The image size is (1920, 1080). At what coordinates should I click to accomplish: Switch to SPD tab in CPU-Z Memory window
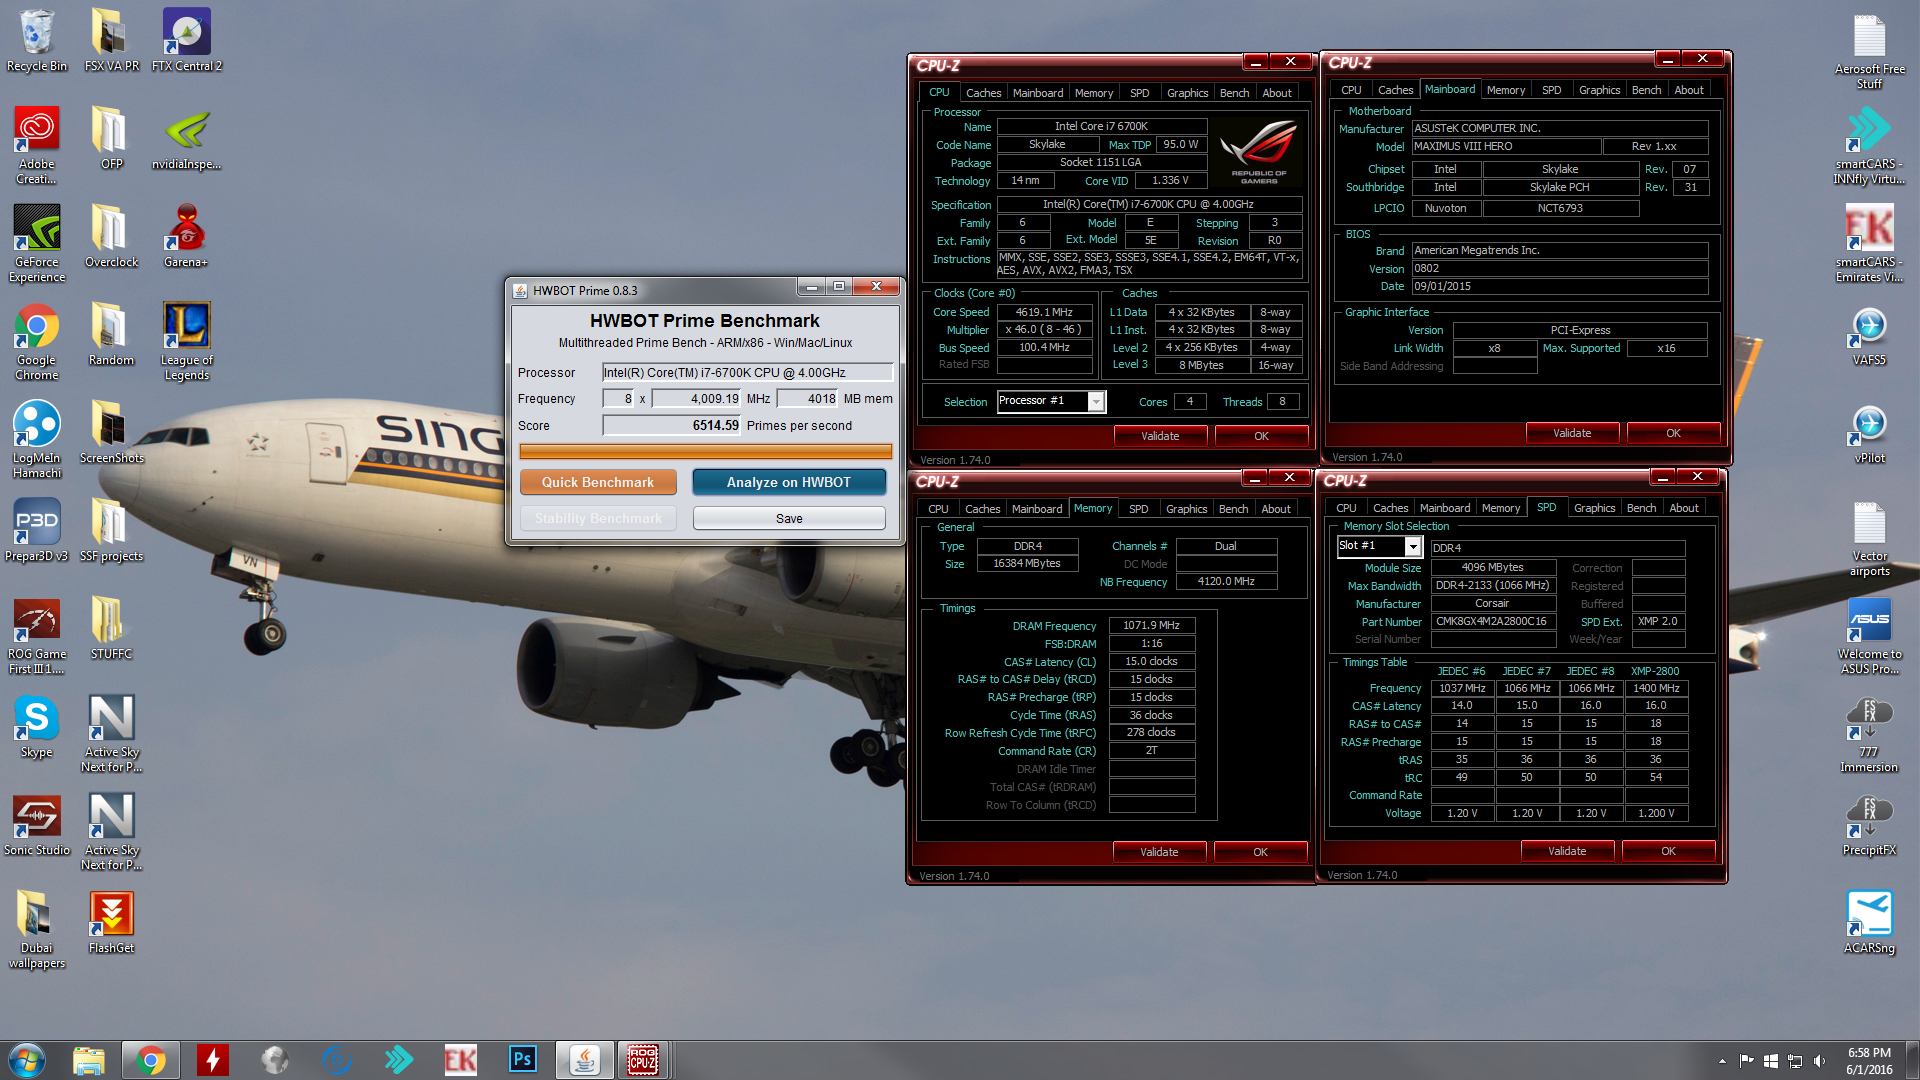click(x=1138, y=509)
